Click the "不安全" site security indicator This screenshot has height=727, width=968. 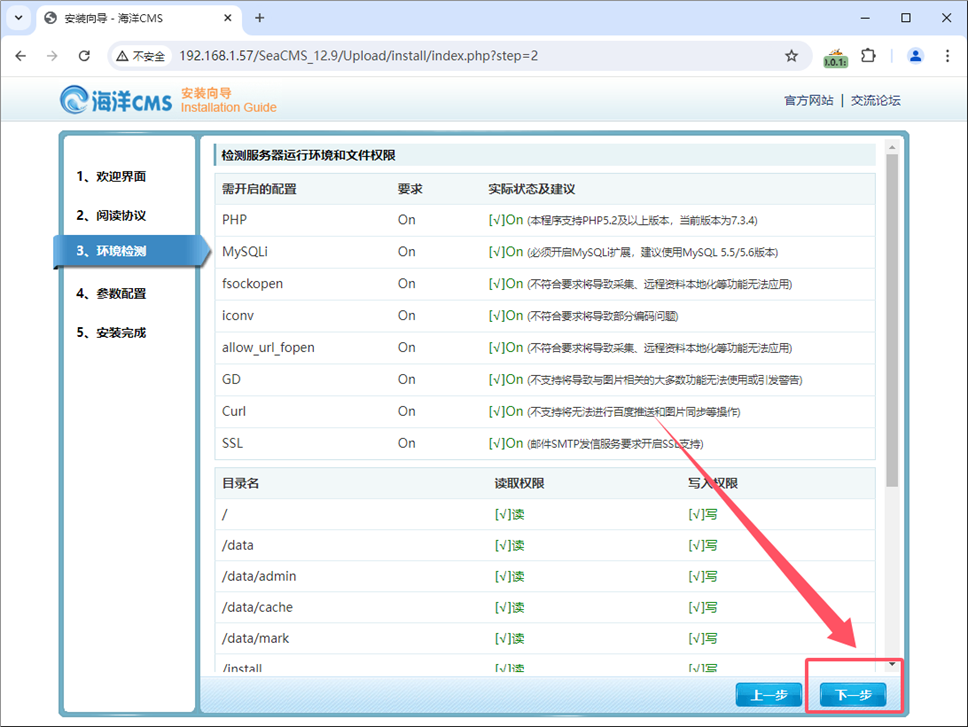(x=141, y=56)
